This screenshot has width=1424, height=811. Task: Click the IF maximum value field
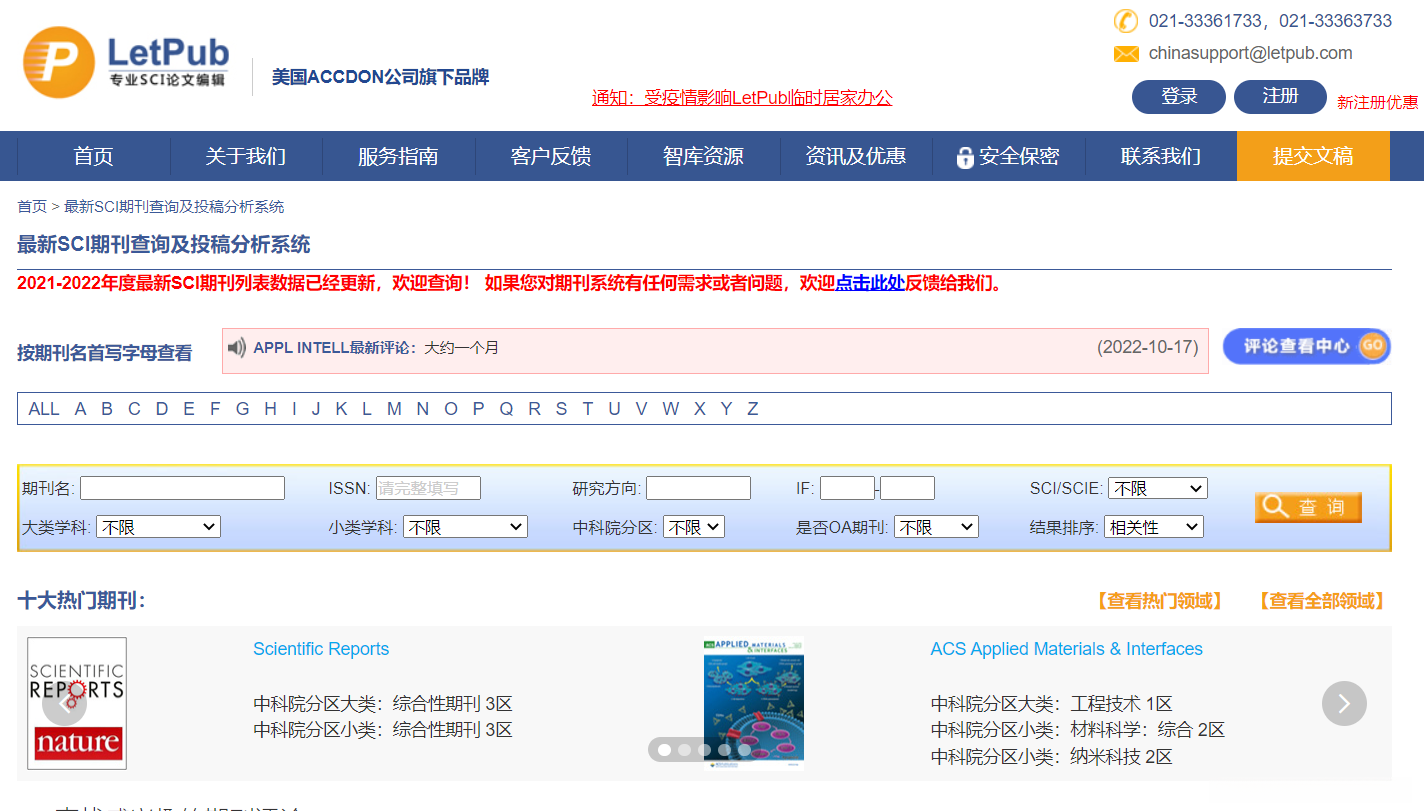[907, 488]
